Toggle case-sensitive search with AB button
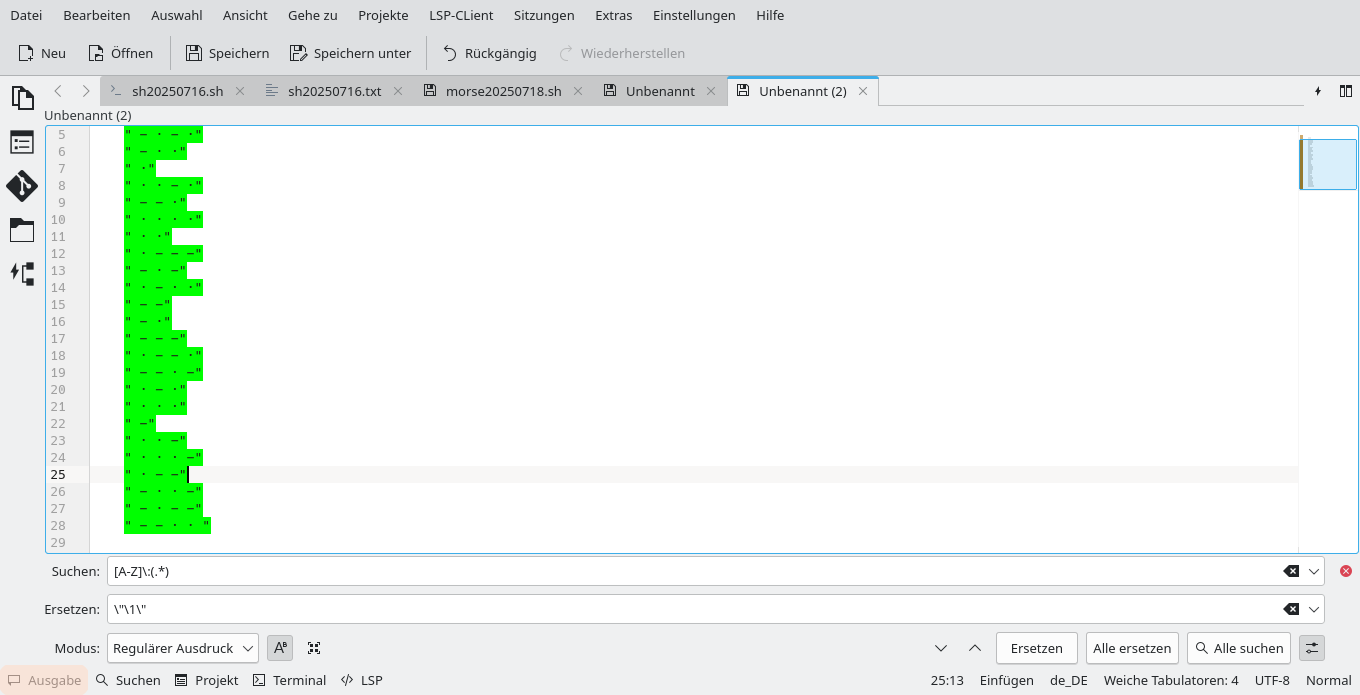 pyautogui.click(x=279, y=648)
